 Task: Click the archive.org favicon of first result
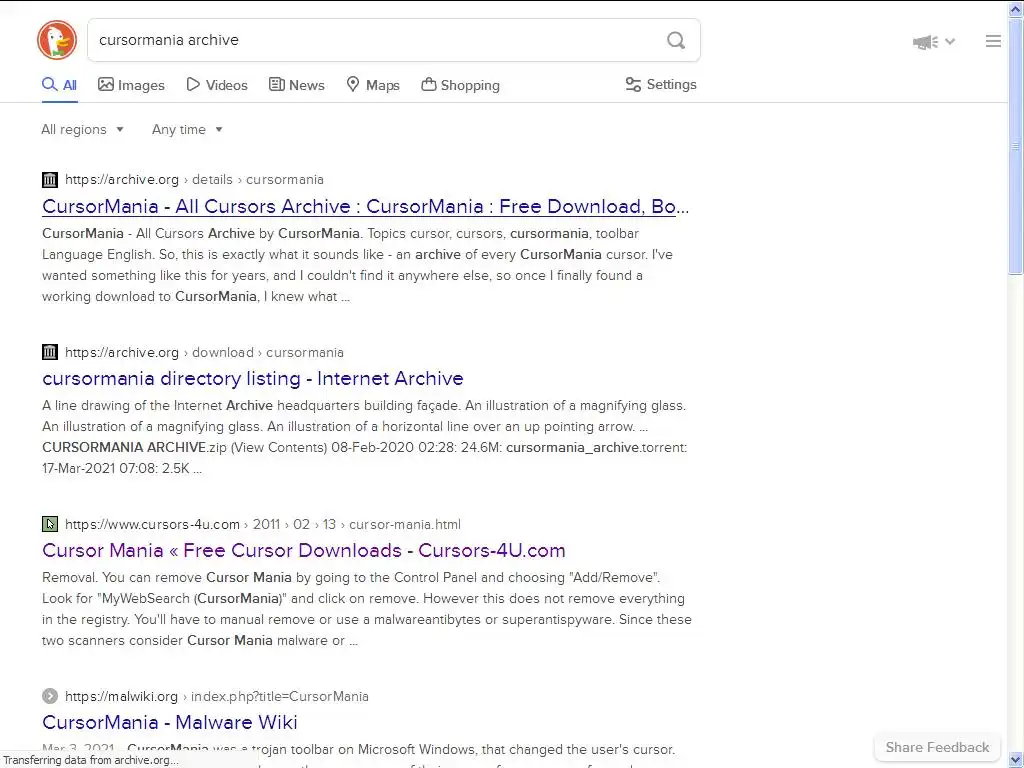[50, 180]
